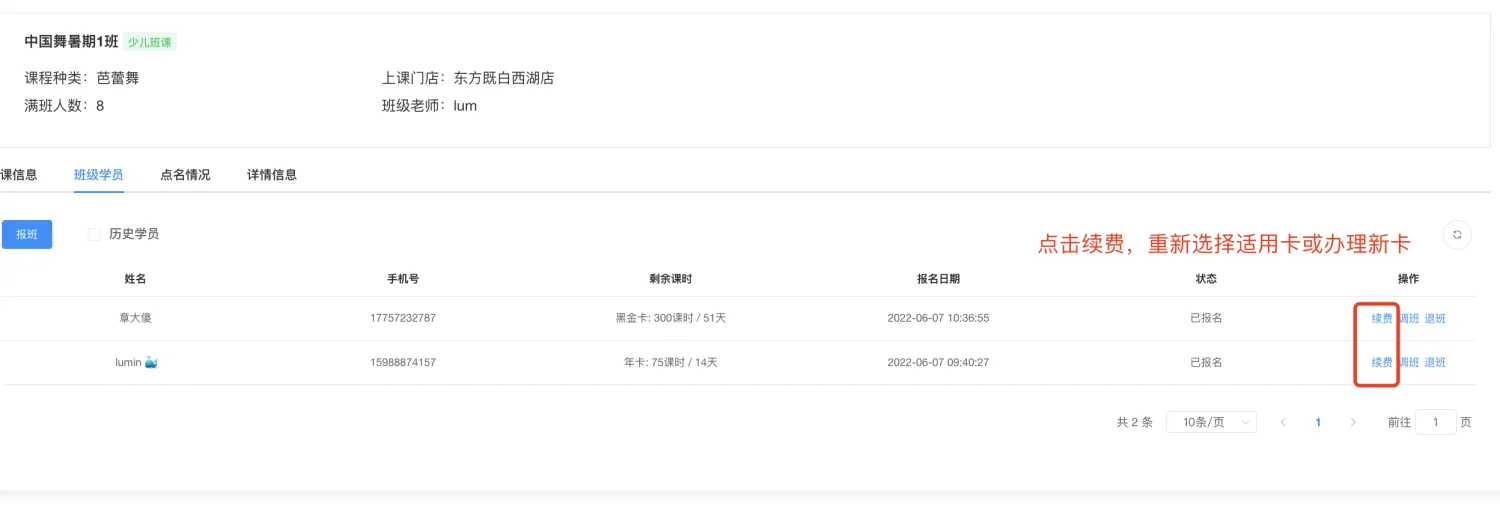Open the 10条/页 page size dropdown
The height and width of the screenshot is (517, 1500).
[x=1211, y=422]
